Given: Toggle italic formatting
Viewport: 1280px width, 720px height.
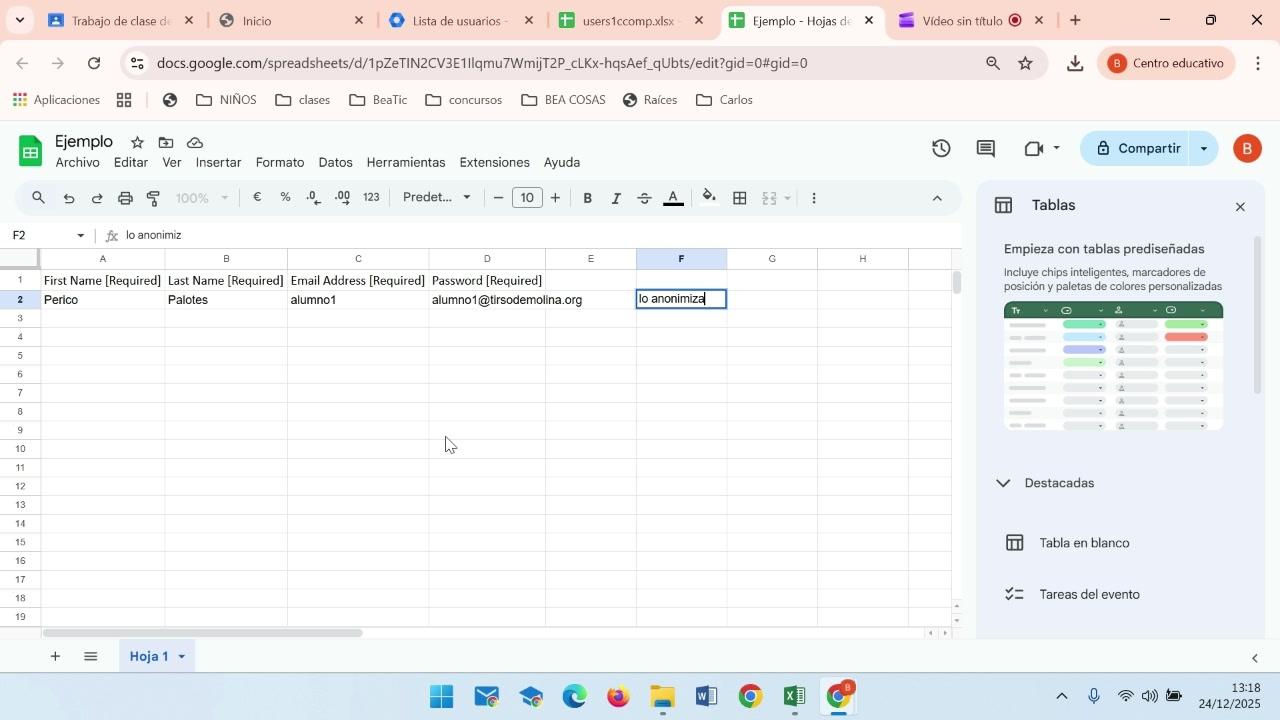Looking at the screenshot, I should pyautogui.click(x=616, y=198).
